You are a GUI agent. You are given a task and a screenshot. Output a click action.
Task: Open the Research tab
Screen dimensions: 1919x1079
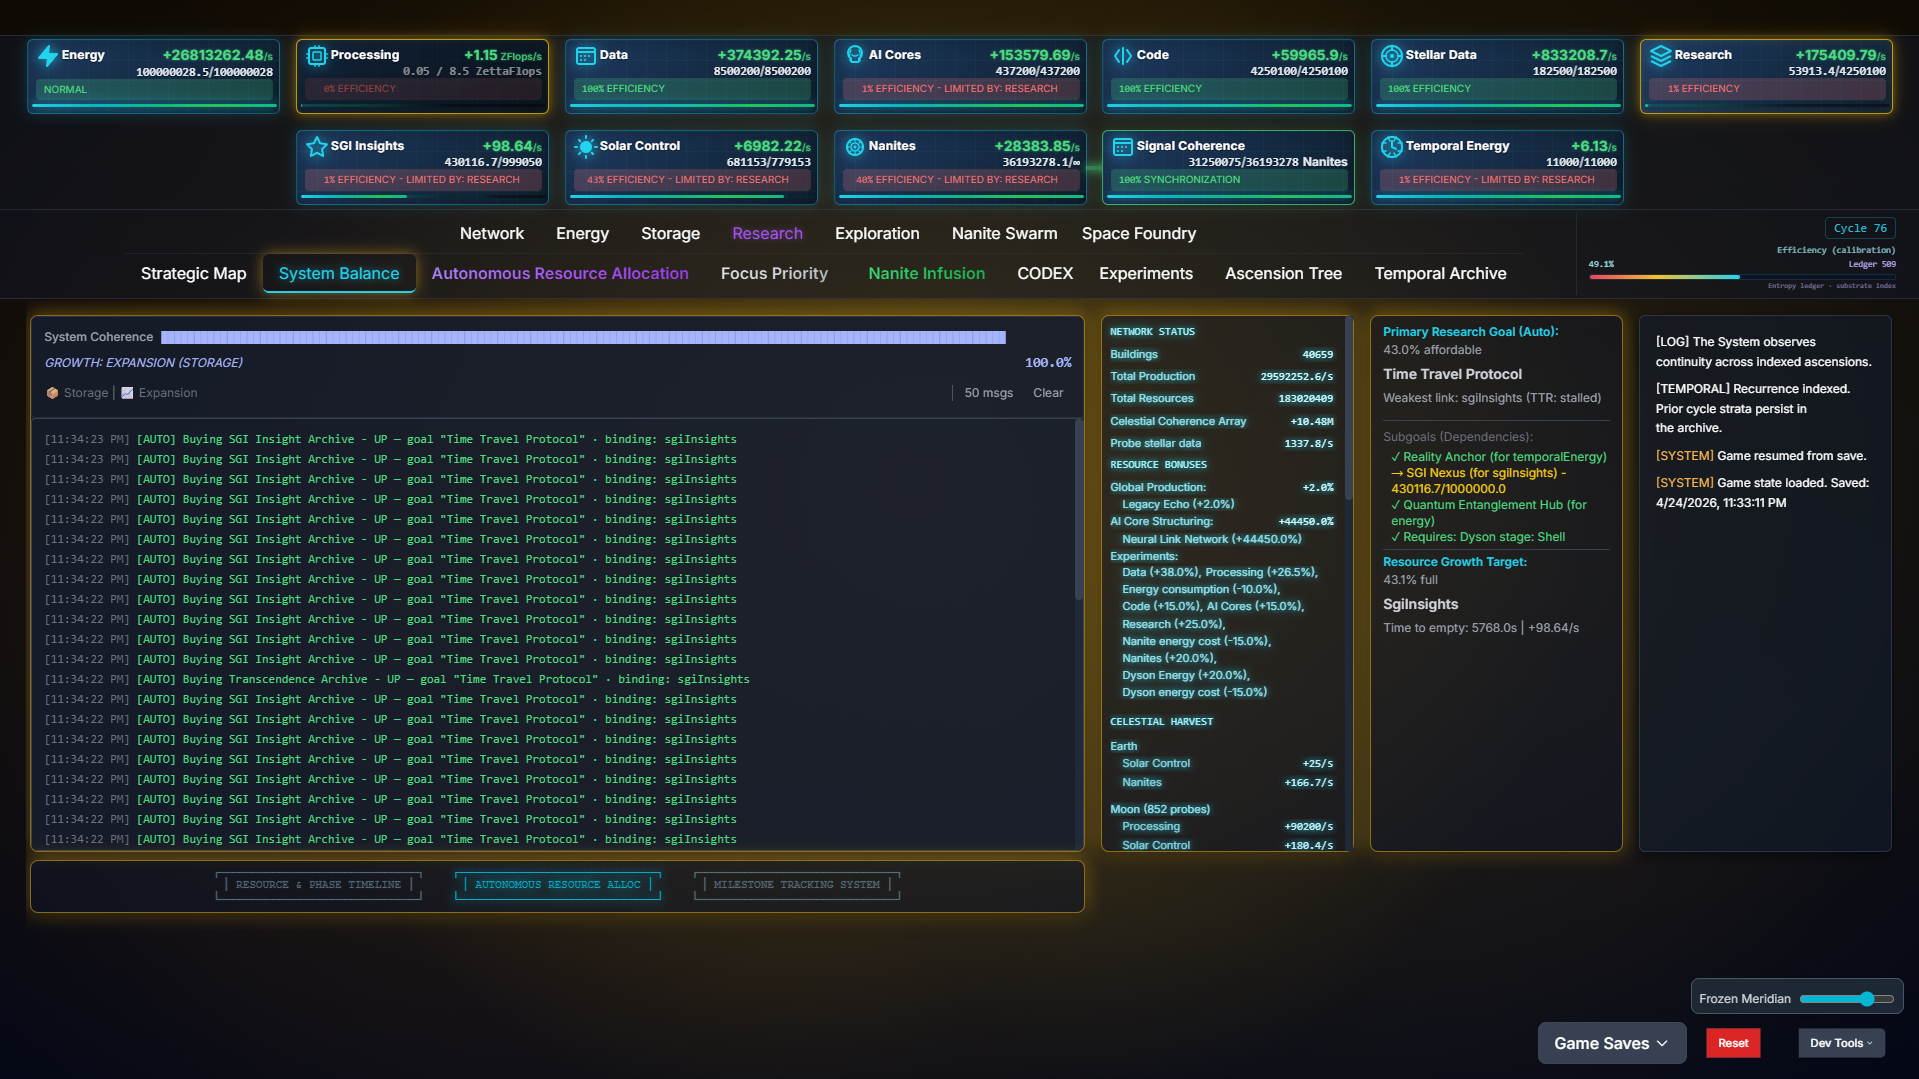[x=767, y=233]
